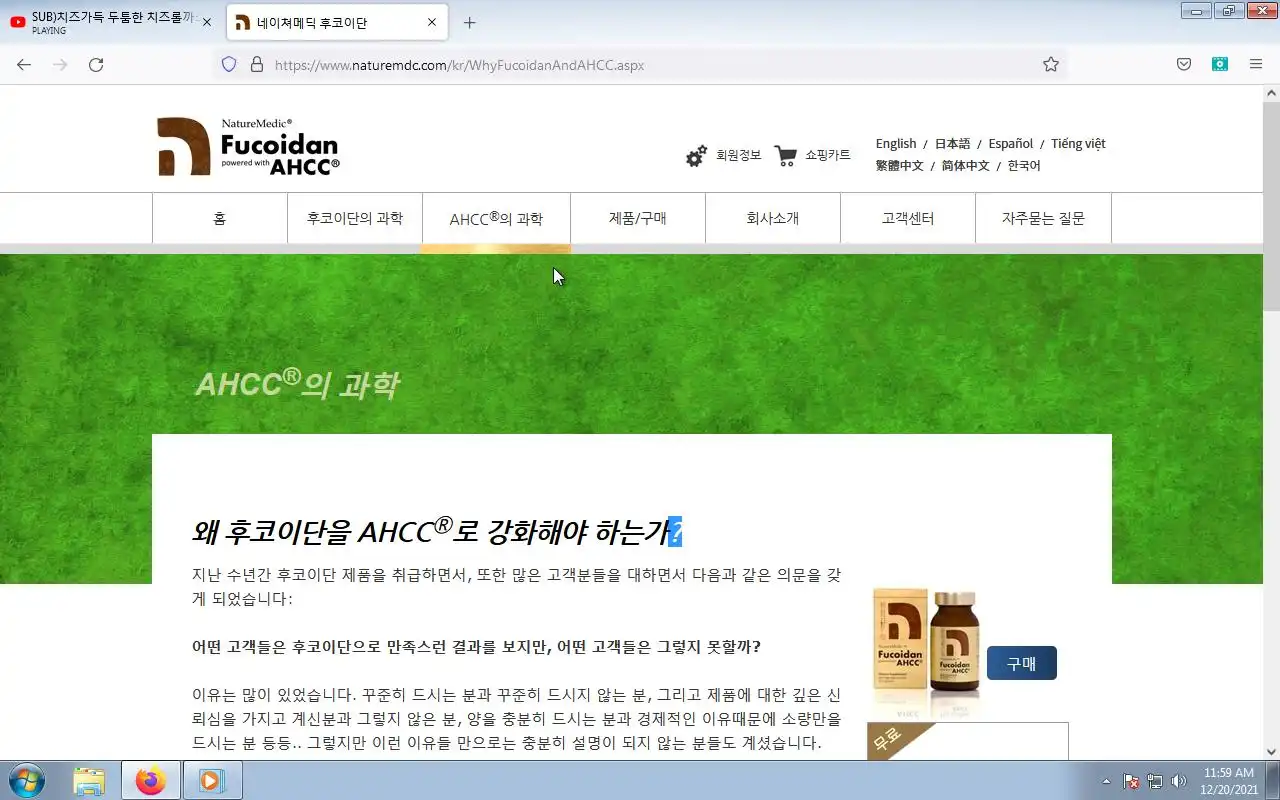Switch to the YouTube playing tab

pyautogui.click(x=111, y=23)
